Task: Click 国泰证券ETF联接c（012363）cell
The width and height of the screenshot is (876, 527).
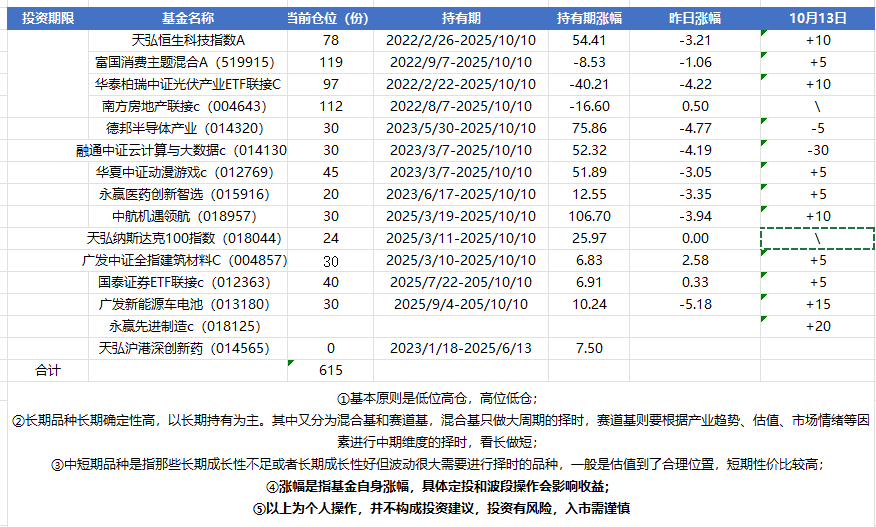Action: tap(188, 282)
